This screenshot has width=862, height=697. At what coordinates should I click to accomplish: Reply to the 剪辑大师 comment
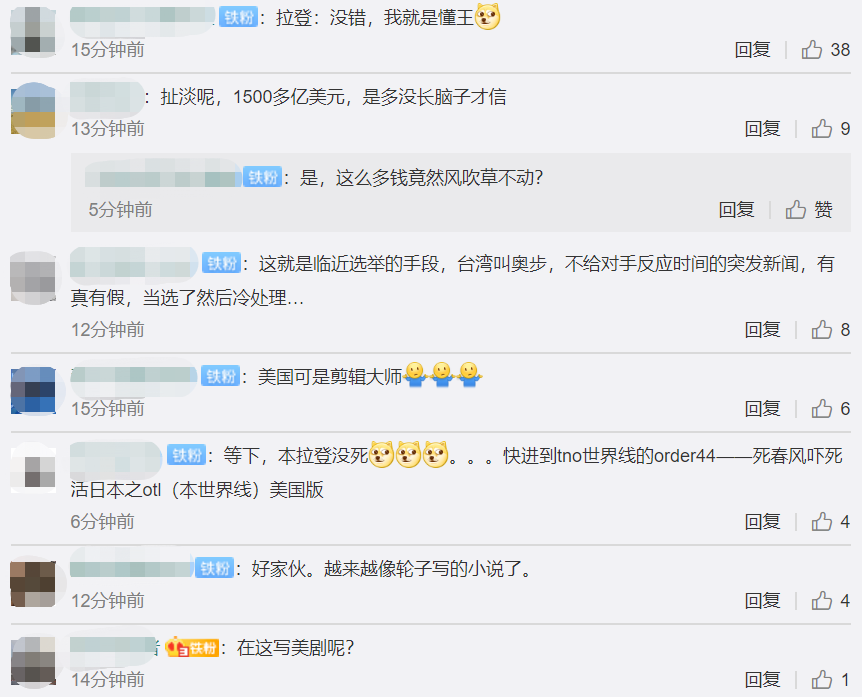[x=762, y=408]
